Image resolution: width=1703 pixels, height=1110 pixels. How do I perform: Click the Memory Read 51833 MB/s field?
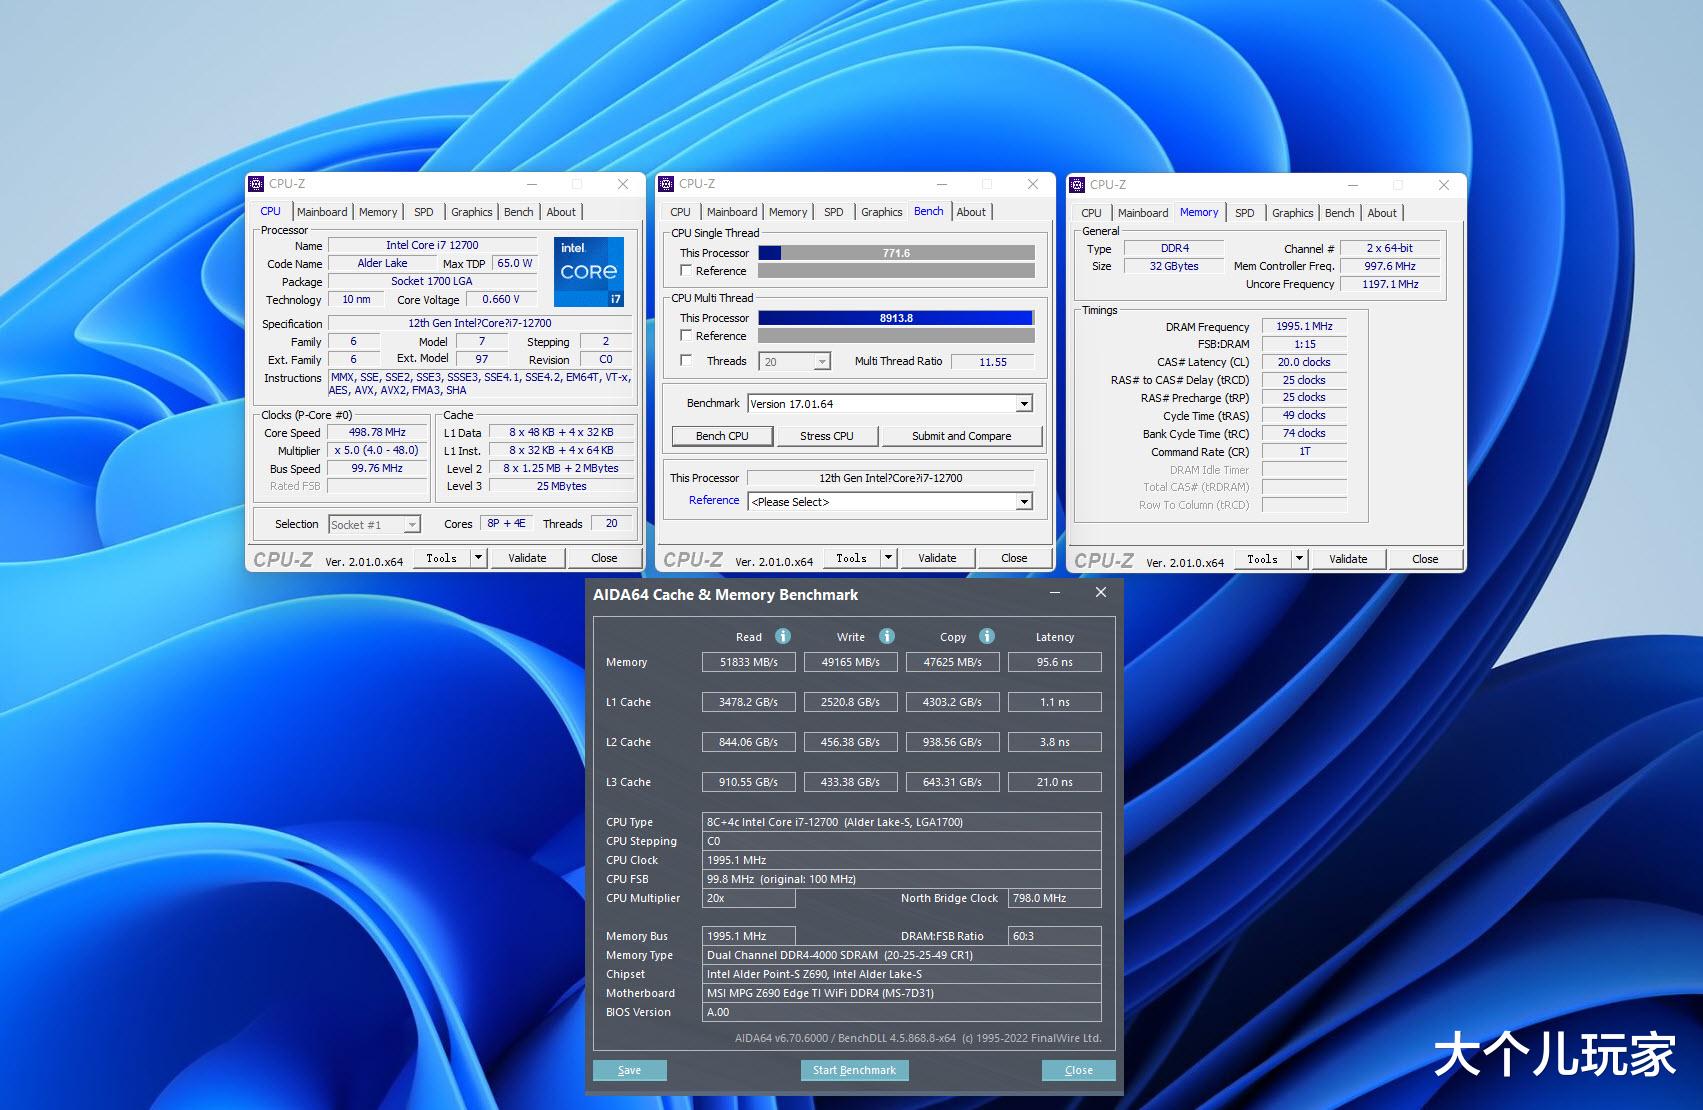(x=748, y=662)
